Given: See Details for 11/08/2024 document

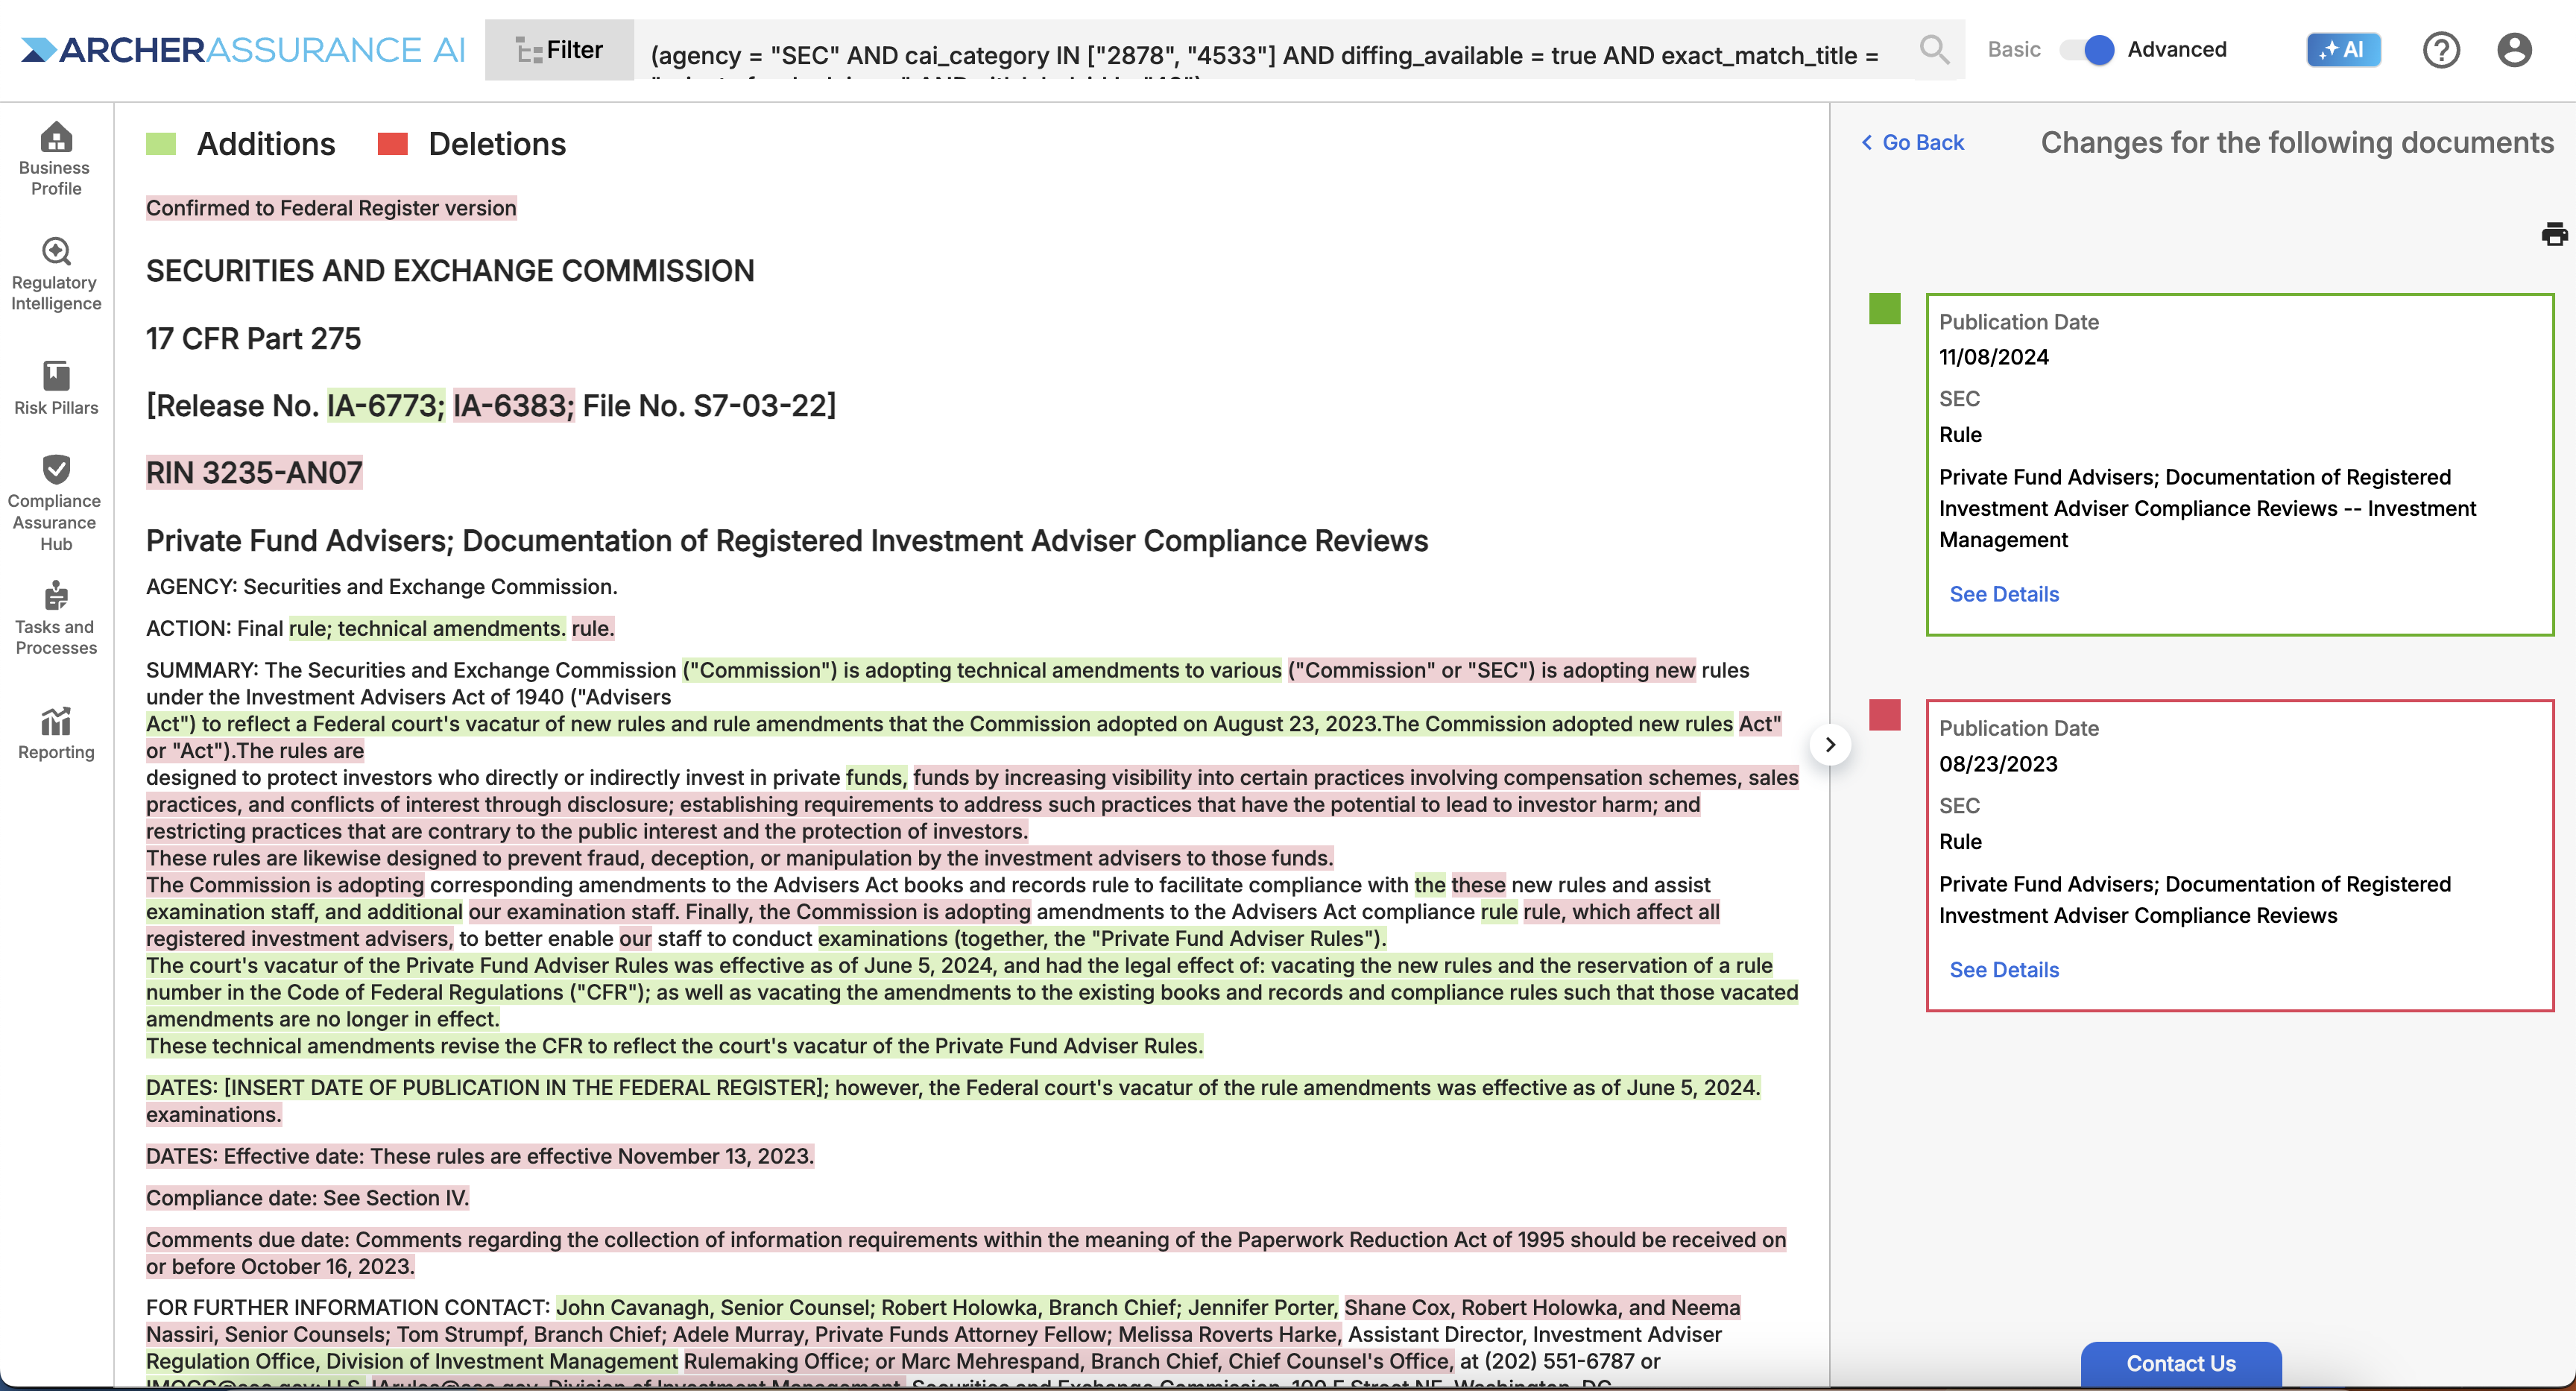Looking at the screenshot, I should (x=2004, y=594).
